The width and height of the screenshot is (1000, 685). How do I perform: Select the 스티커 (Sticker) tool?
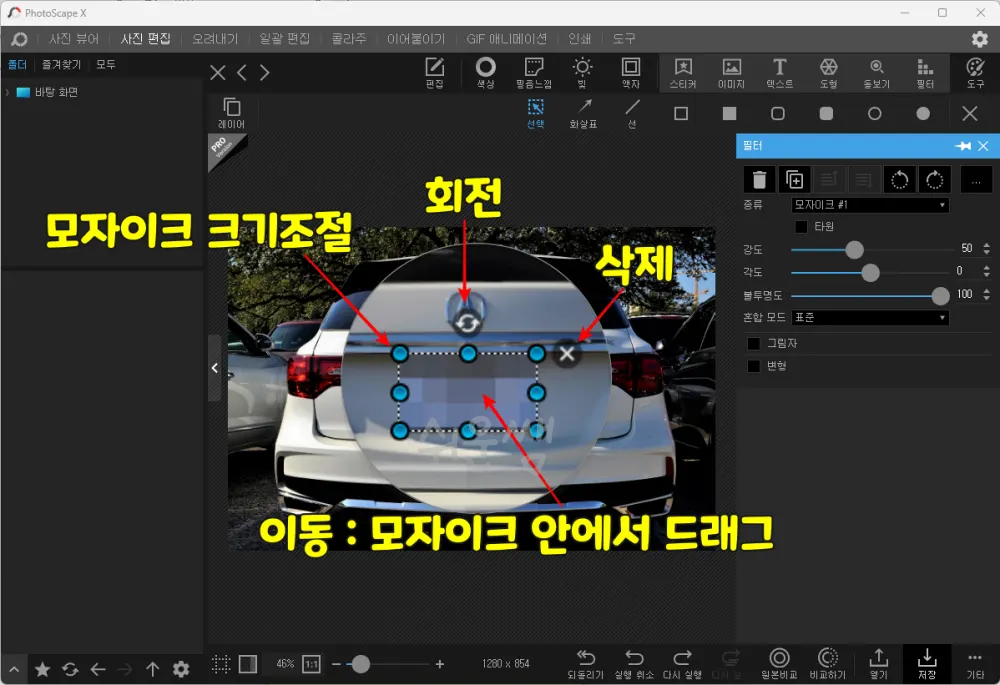click(684, 71)
